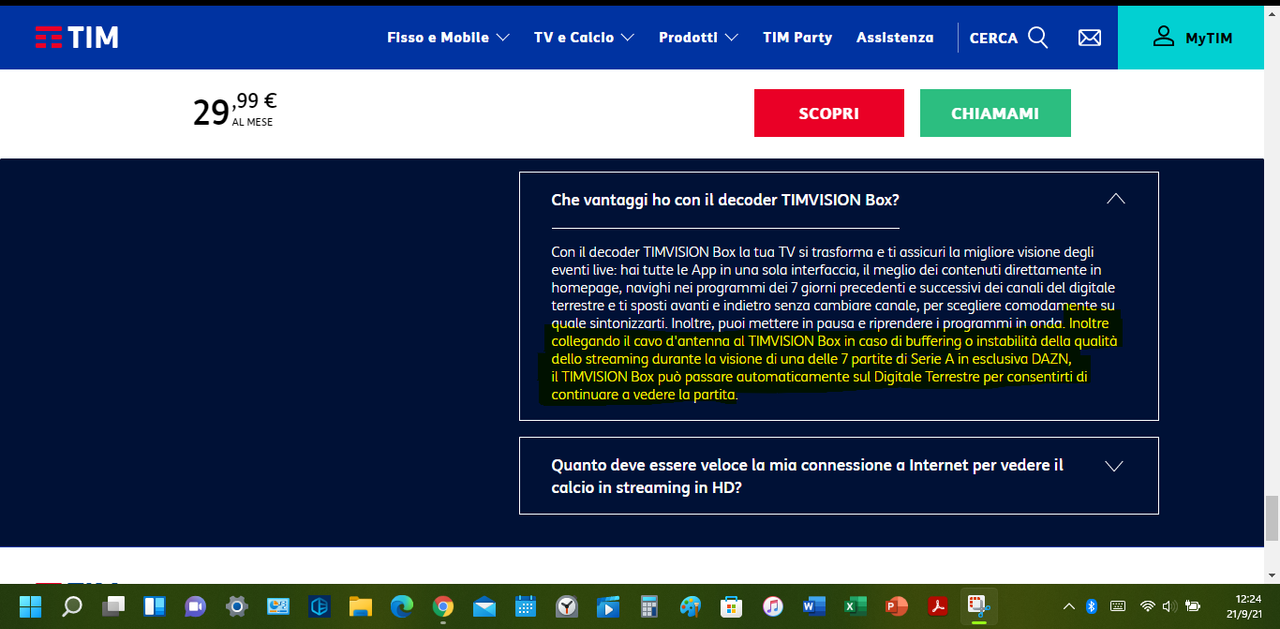Open the TV e Calcio menu
The height and width of the screenshot is (629, 1280).
584,37
